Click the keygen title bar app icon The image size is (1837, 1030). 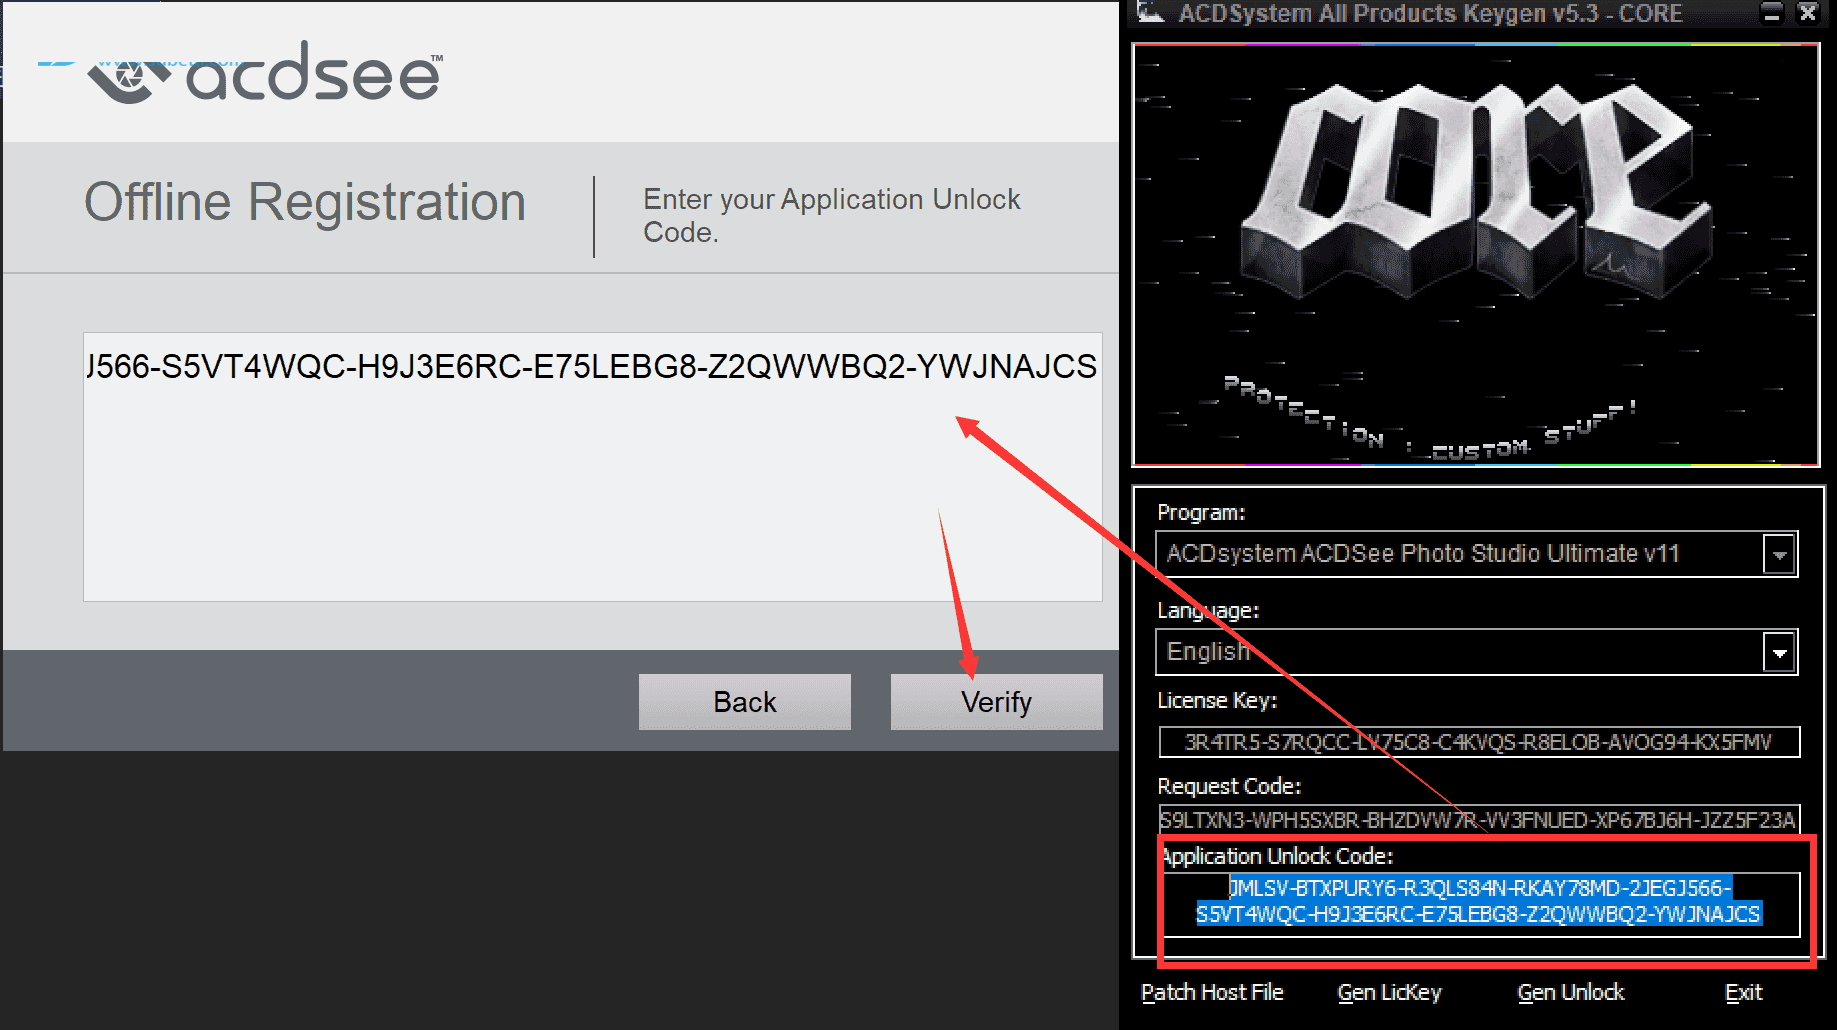1151,12
